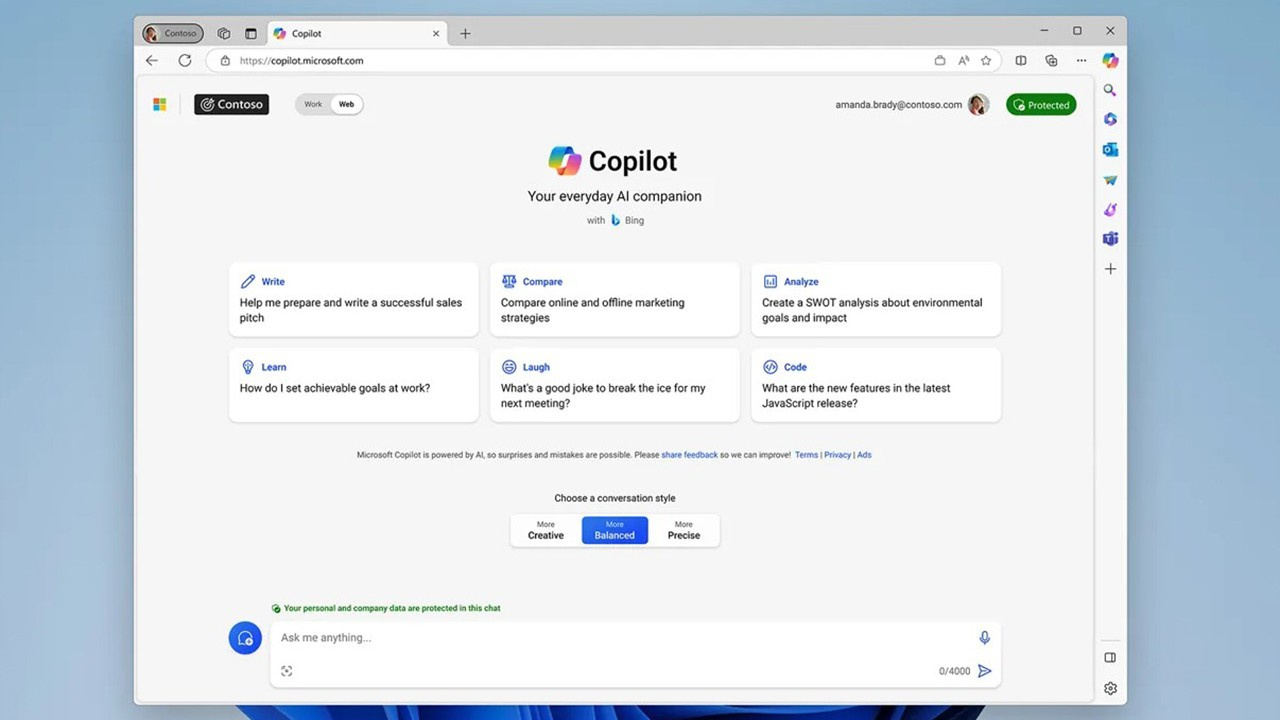The width and height of the screenshot is (1280, 720).
Task: Click the Search icon in the Edge sidebar
Action: [x=1110, y=90]
